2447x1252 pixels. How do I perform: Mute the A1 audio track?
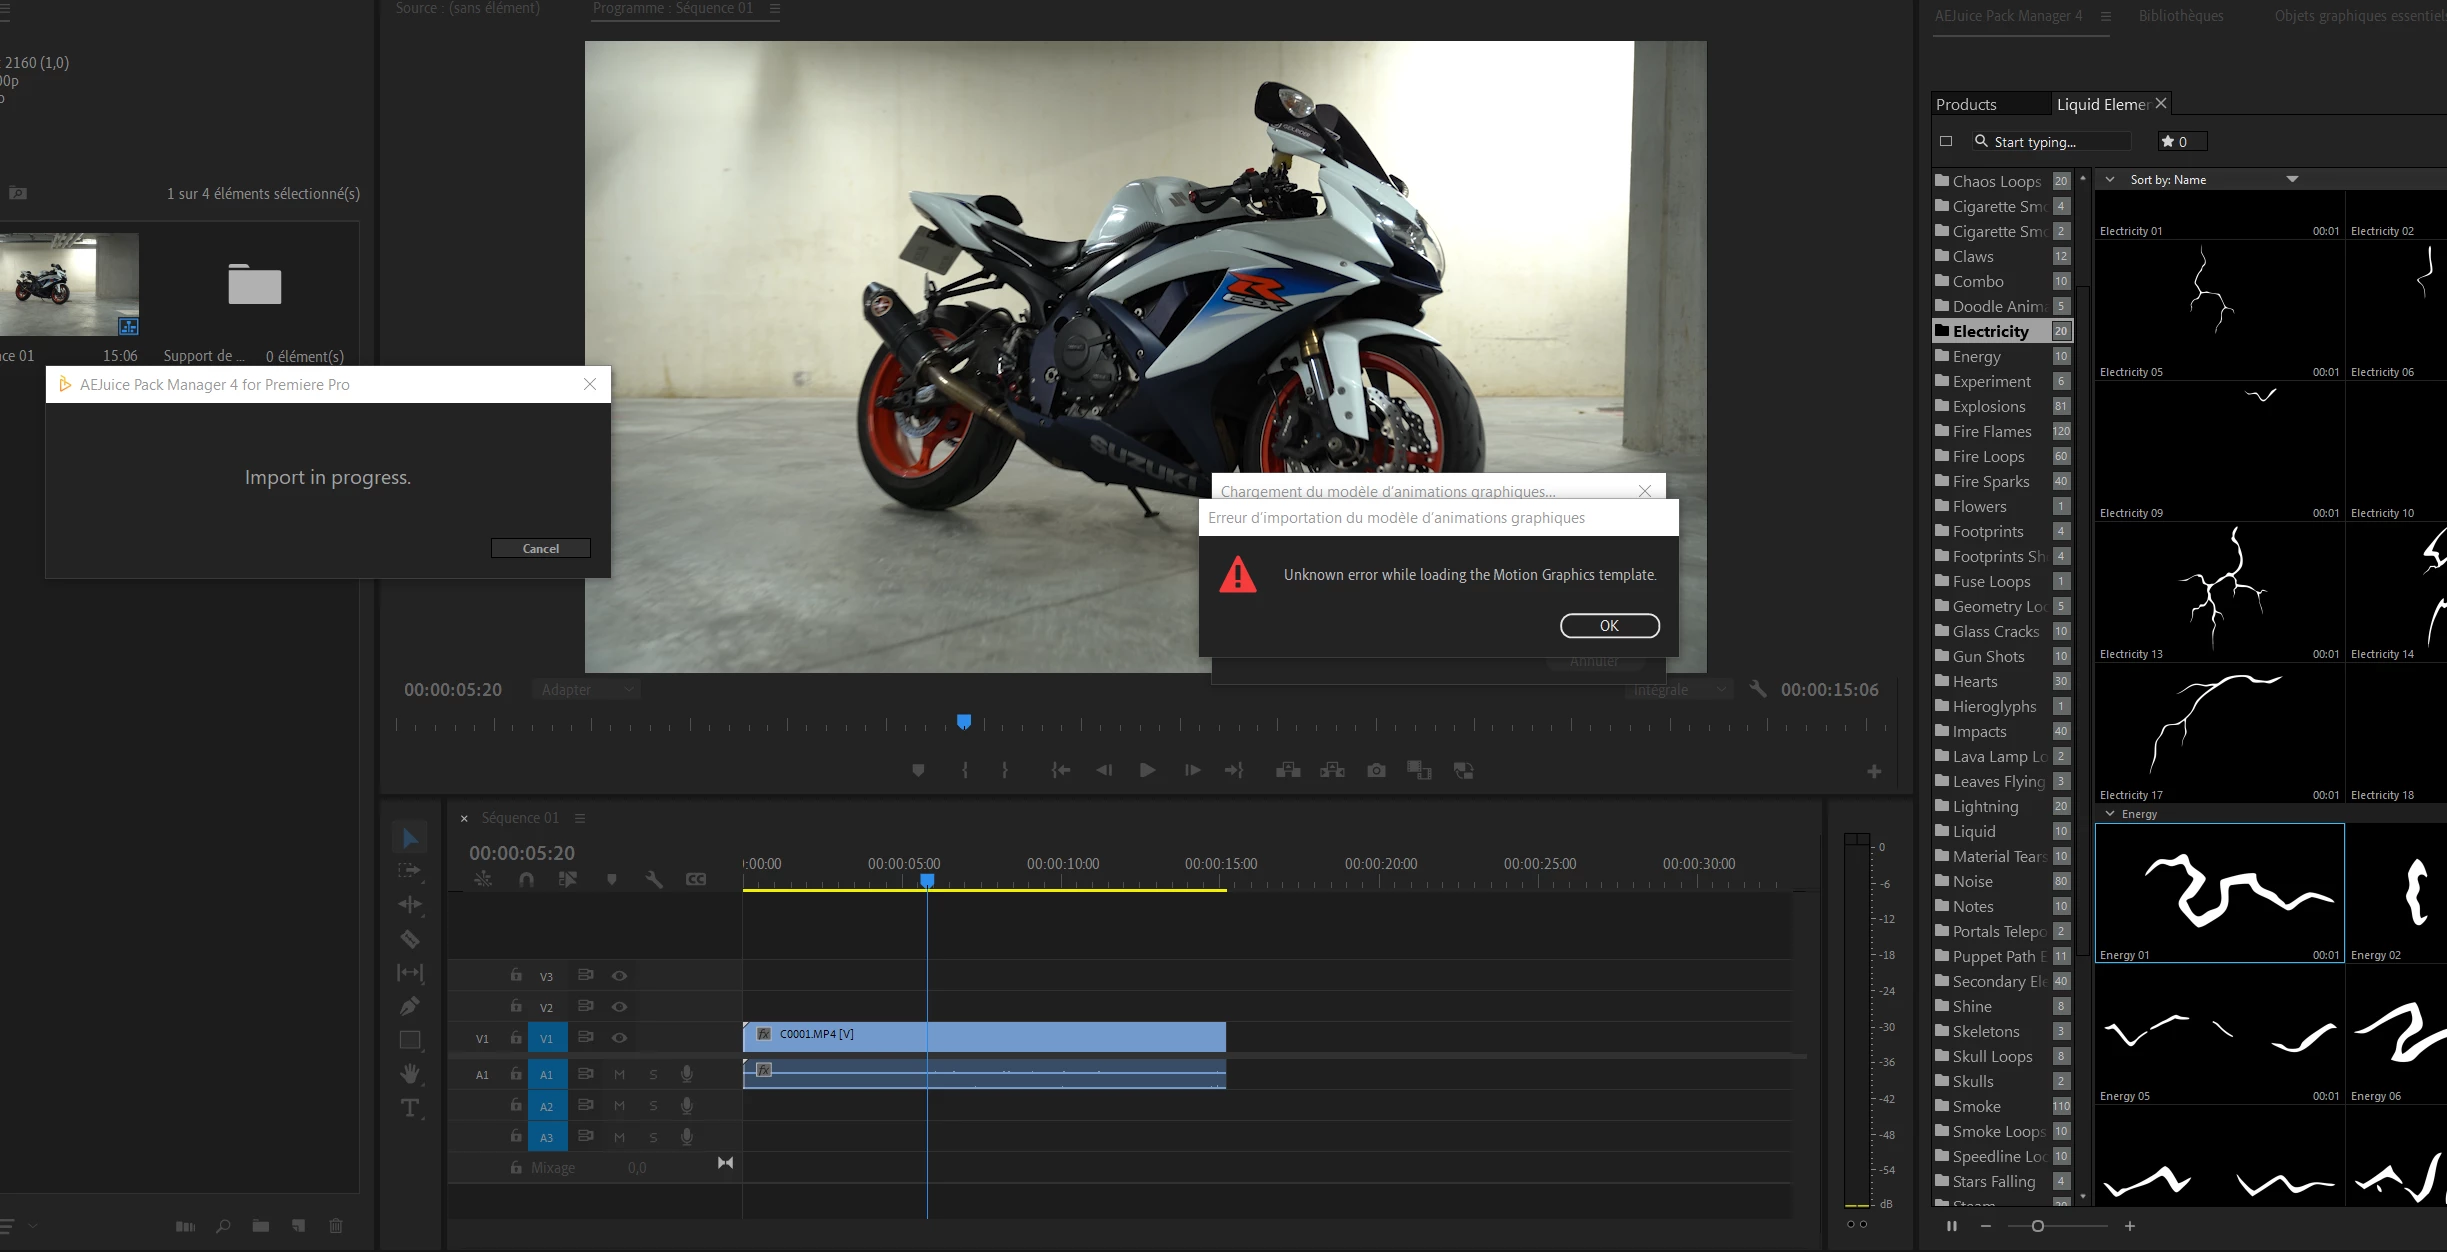(x=619, y=1075)
